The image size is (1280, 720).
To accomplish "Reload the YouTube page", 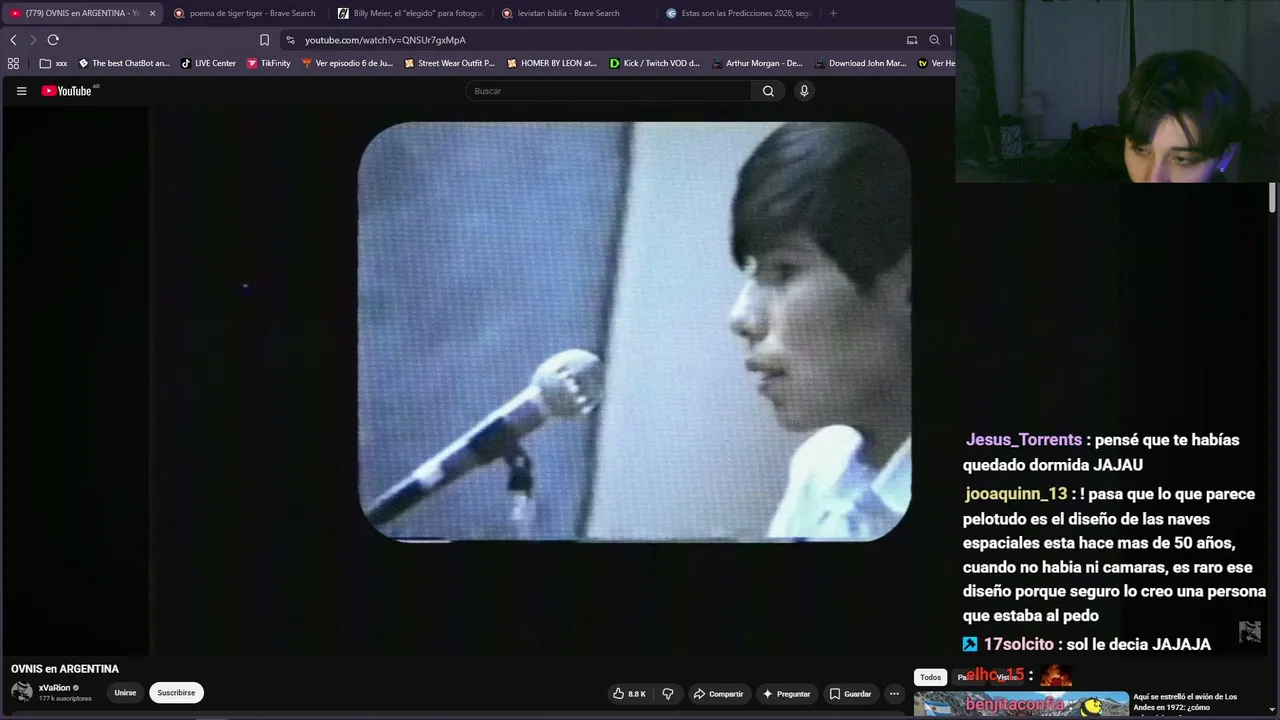I will (x=53, y=40).
